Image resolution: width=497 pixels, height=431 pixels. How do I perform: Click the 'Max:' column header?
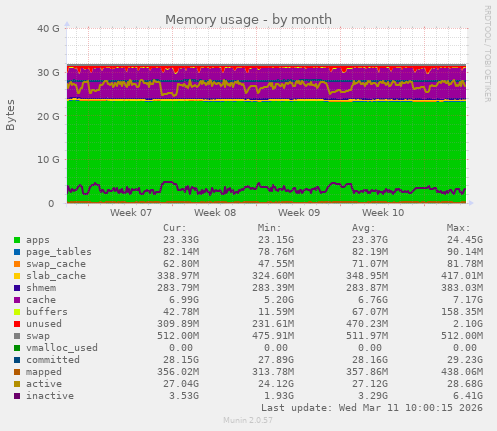458,228
